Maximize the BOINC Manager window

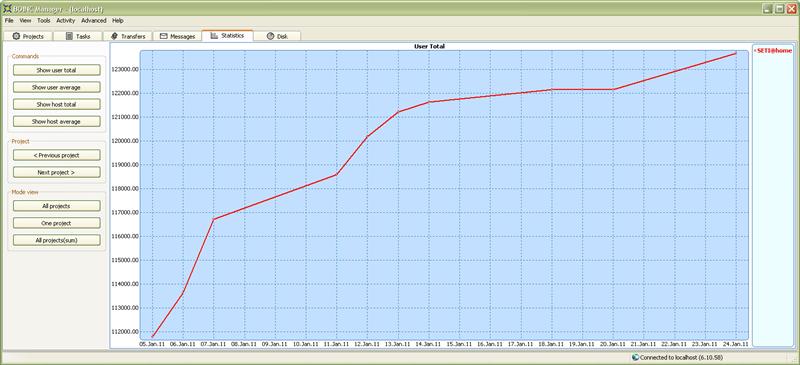(x=780, y=9)
